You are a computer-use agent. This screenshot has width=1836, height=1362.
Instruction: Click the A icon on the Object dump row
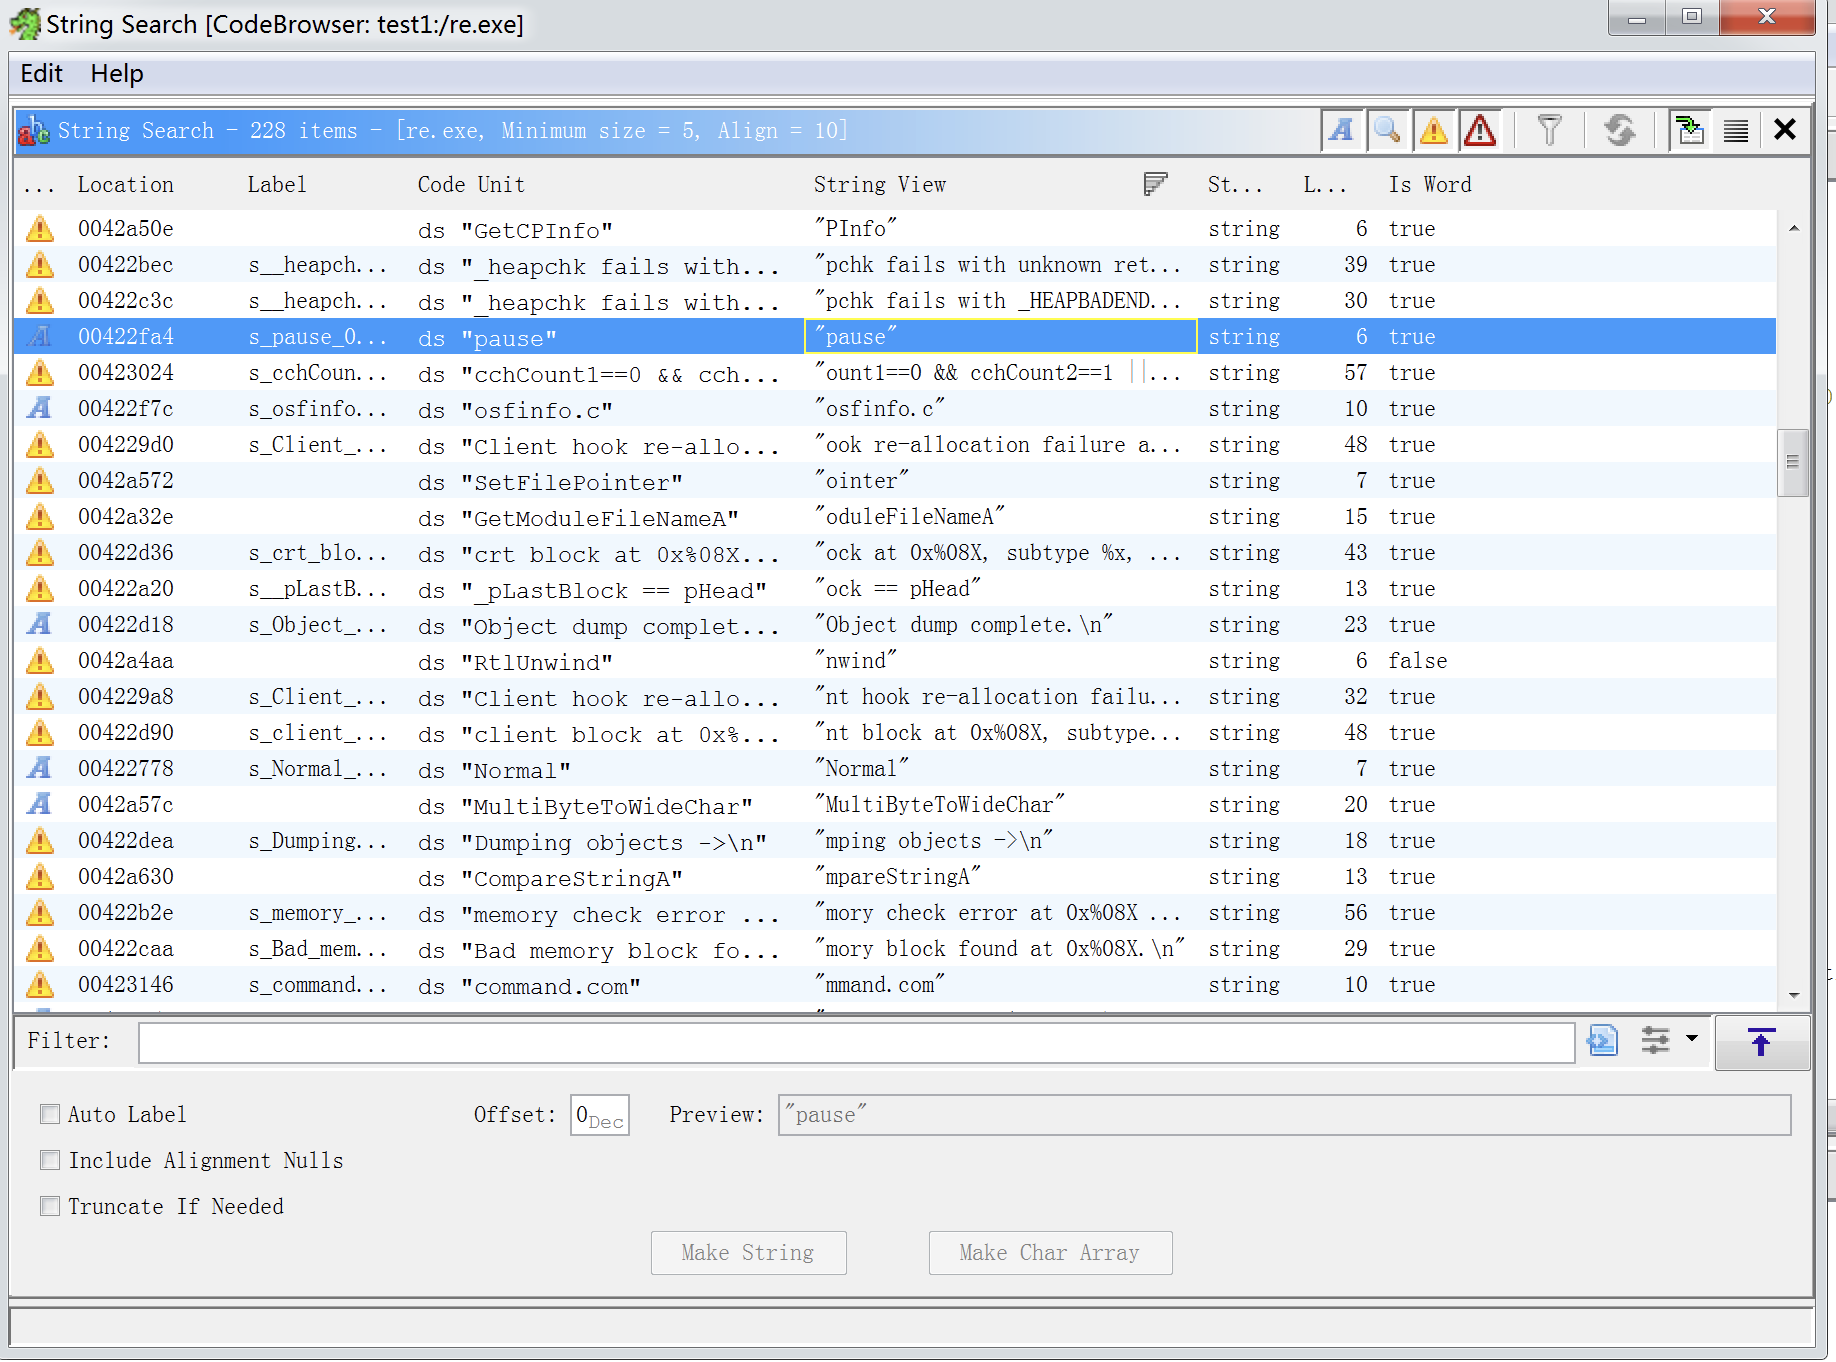[x=40, y=625]
